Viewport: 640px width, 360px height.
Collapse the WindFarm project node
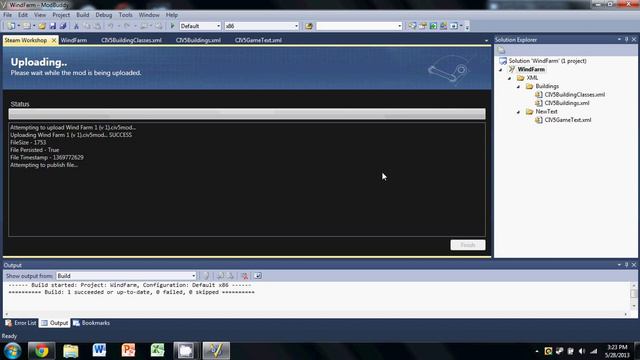coord(500,70)
